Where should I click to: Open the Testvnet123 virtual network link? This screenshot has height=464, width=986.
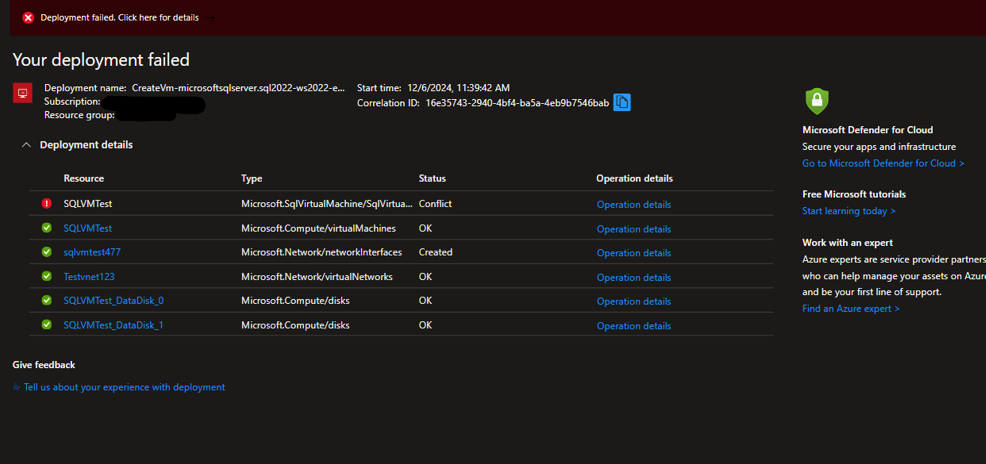point(89,277)
